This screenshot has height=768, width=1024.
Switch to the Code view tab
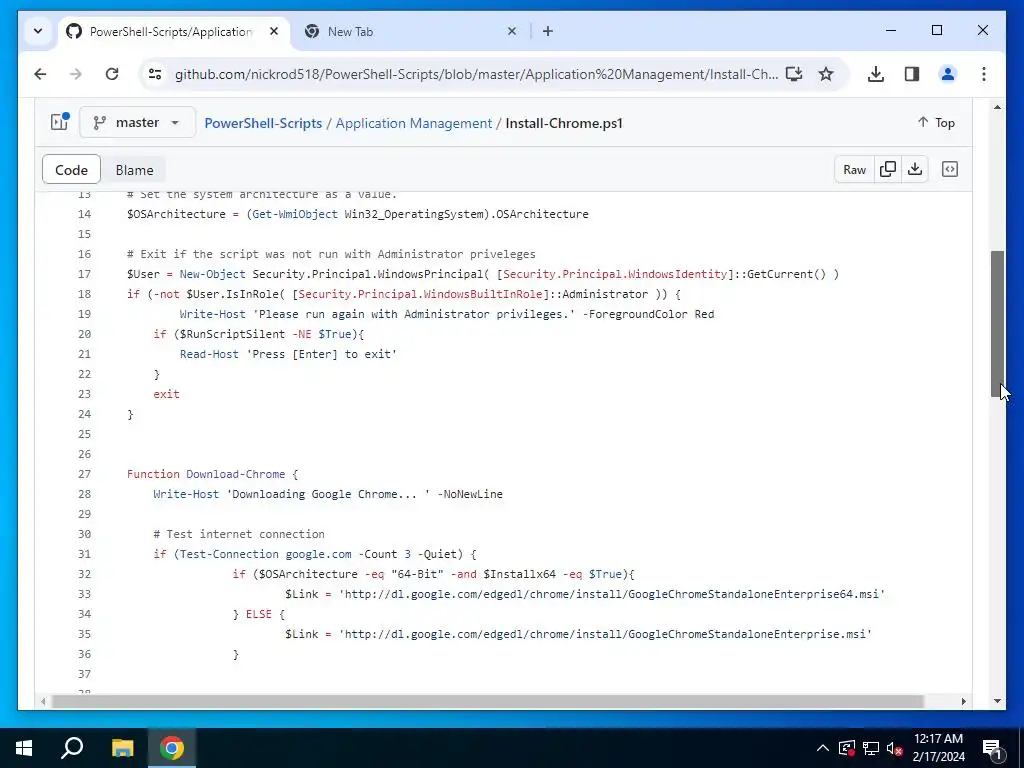click(x=71, y=170)
